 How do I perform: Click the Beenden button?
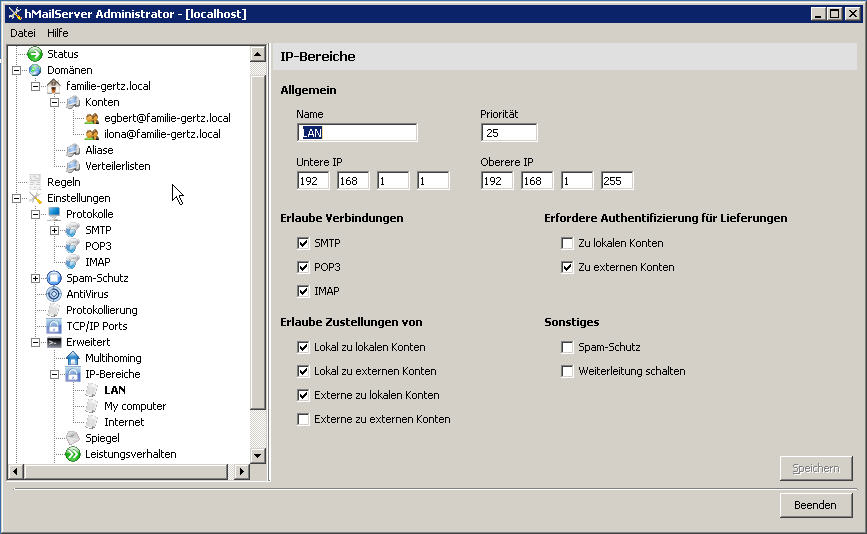tap(816, 505)
